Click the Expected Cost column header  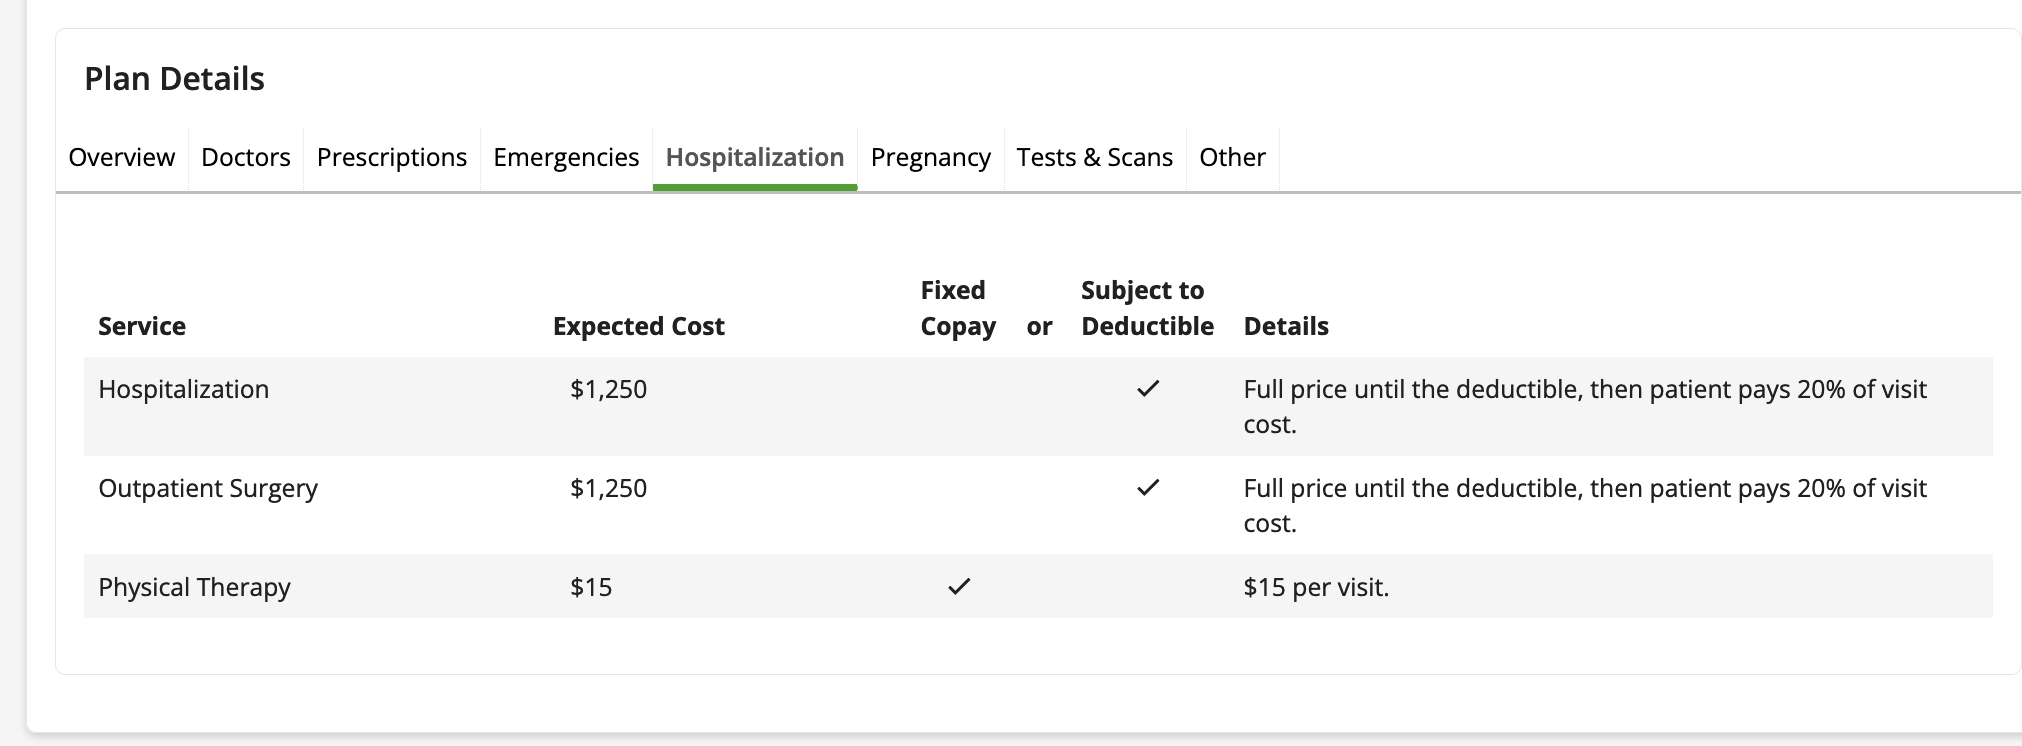(638, 327)
